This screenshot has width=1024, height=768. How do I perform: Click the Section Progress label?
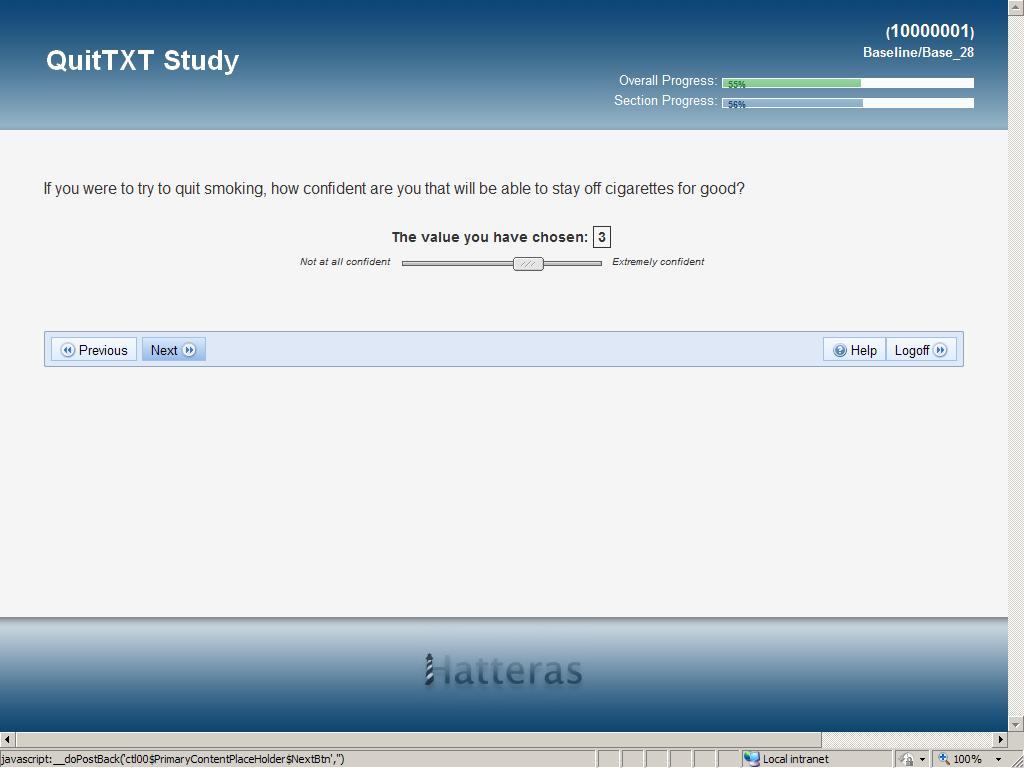pos(665,101)
